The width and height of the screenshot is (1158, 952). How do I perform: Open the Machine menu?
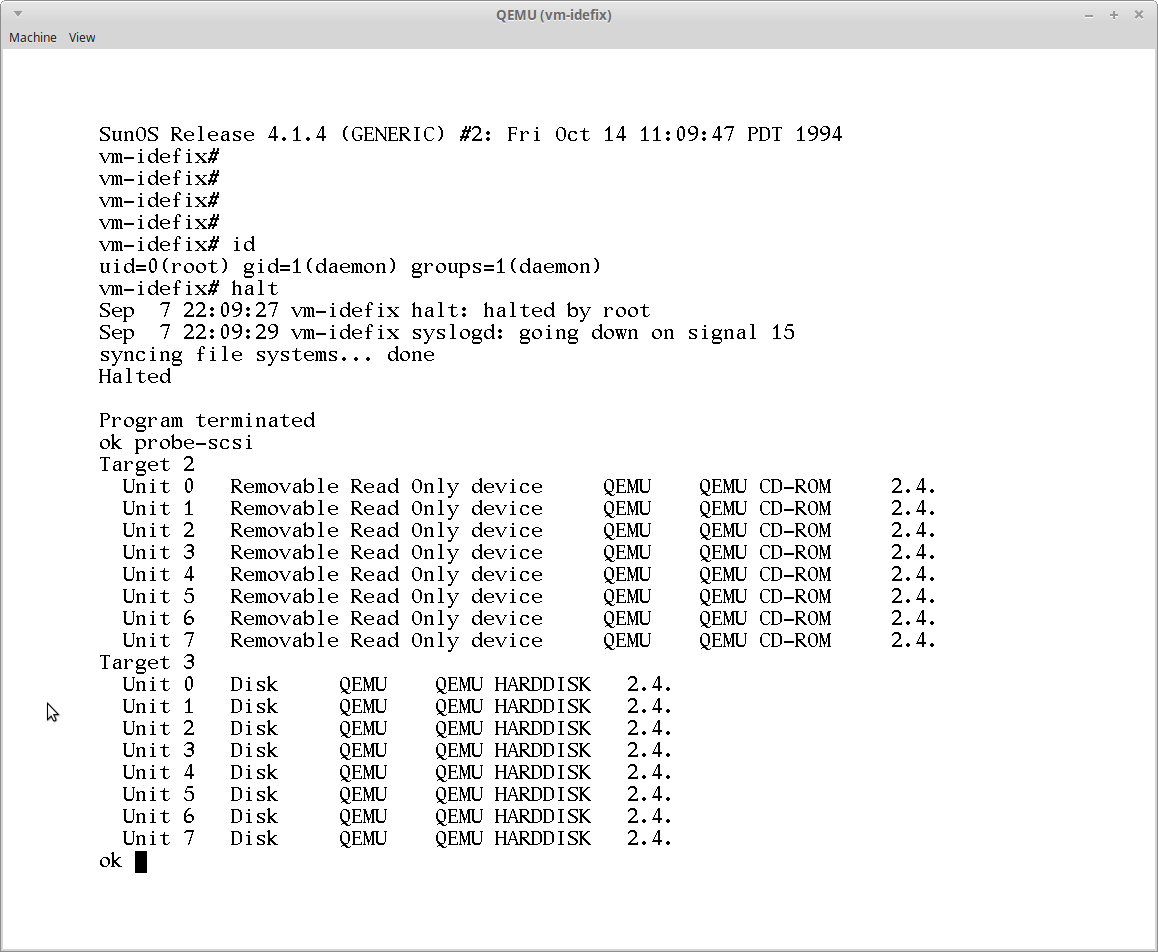point(32,38)
